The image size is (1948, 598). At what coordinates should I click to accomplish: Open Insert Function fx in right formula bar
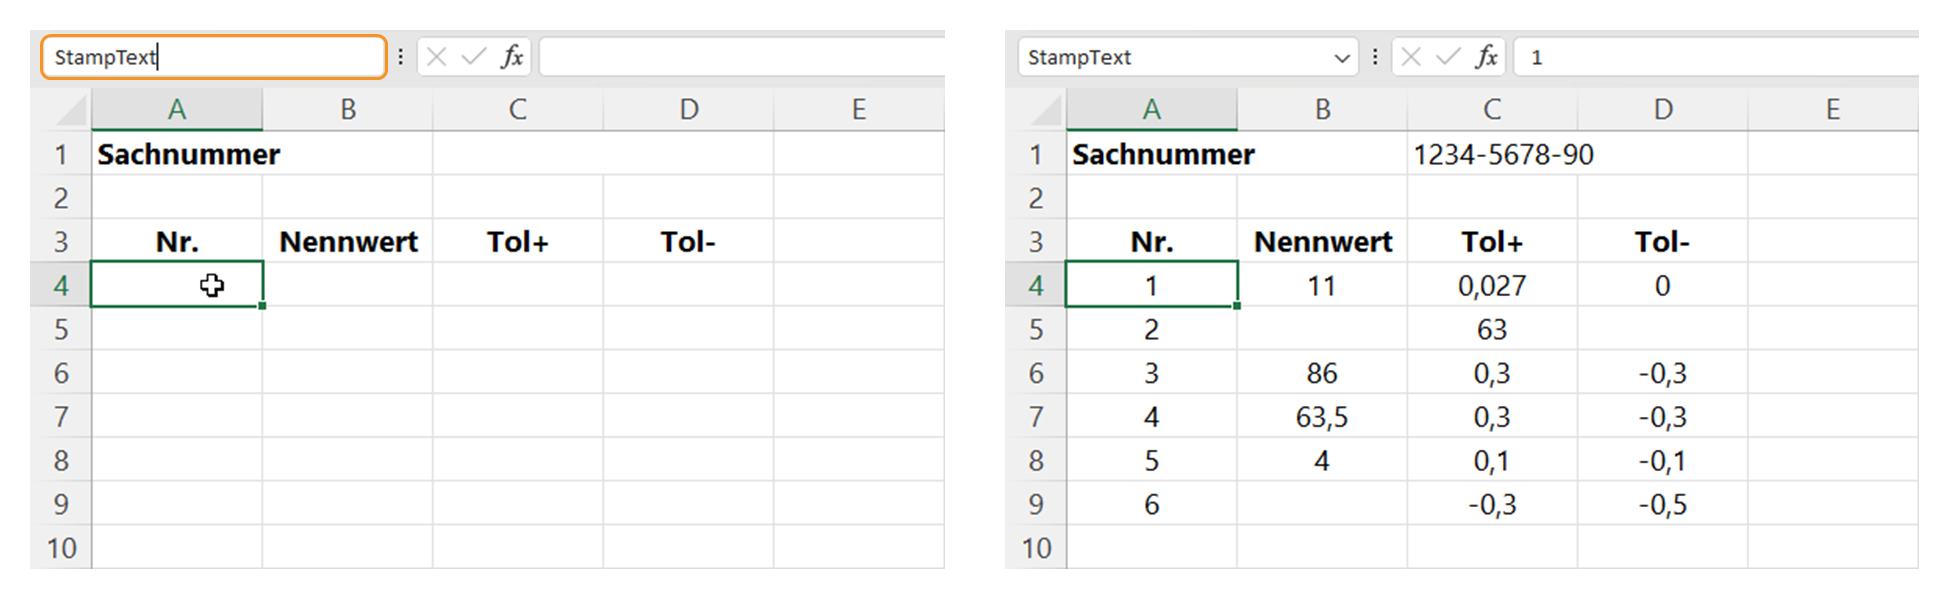pyautogui.click(x=1487, y=57)
